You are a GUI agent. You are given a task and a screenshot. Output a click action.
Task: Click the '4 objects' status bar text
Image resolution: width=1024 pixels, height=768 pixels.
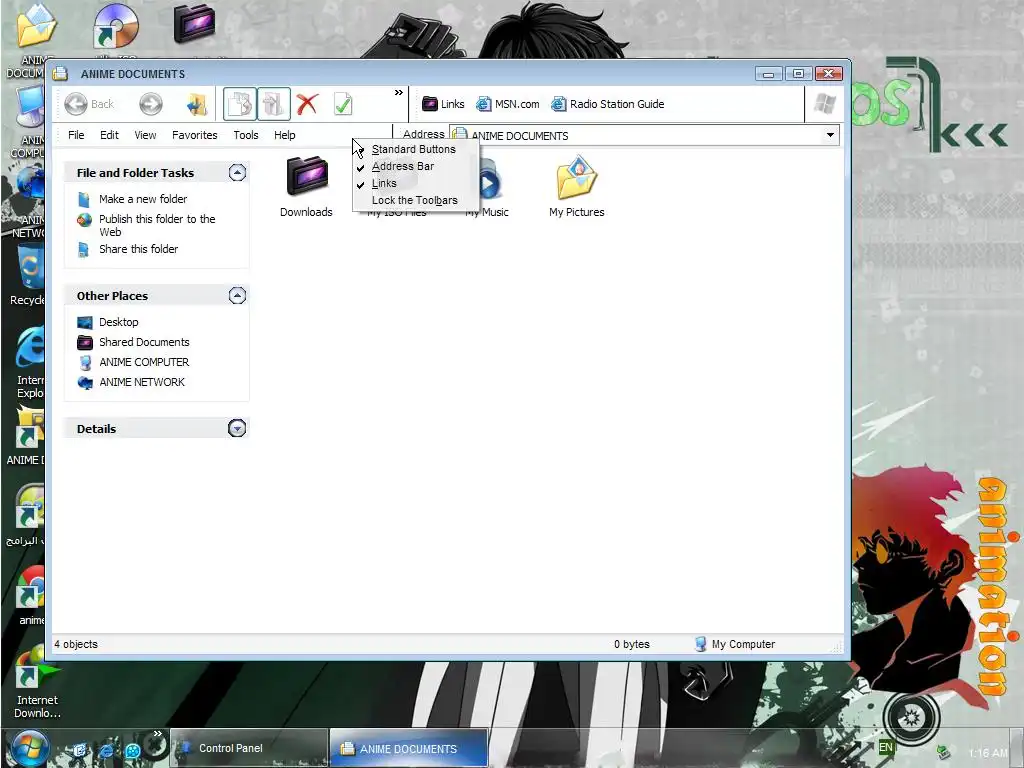pyautogui.click(x=76, y=644)
